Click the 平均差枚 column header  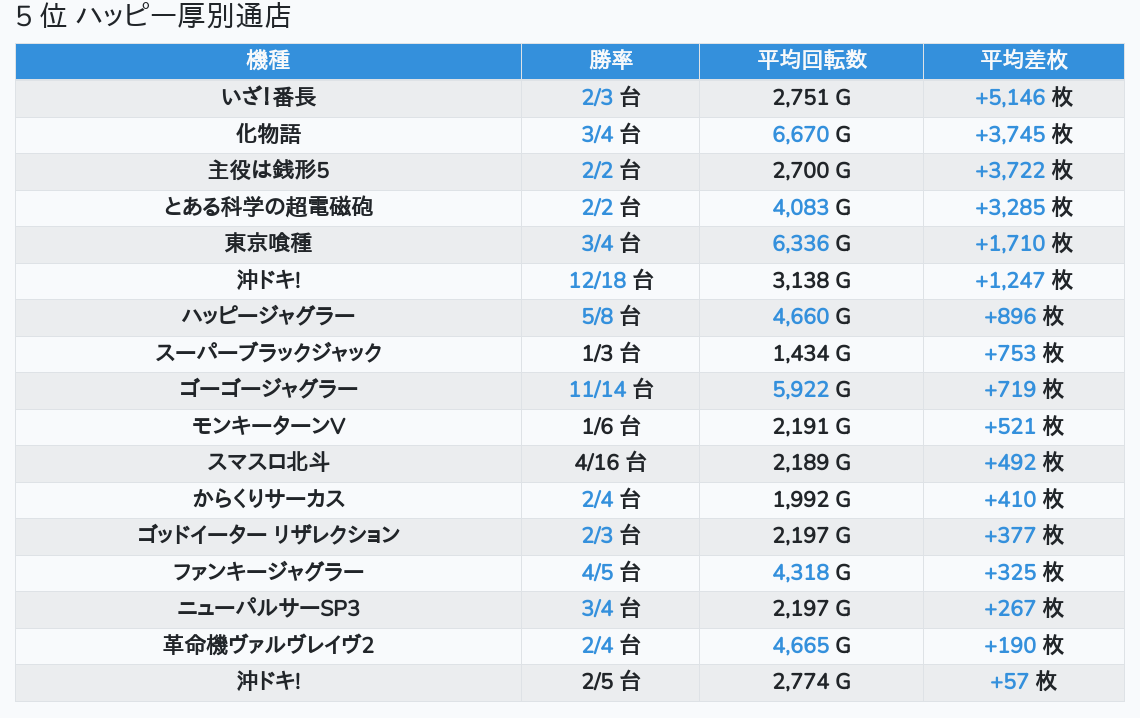coord(1023,60)
